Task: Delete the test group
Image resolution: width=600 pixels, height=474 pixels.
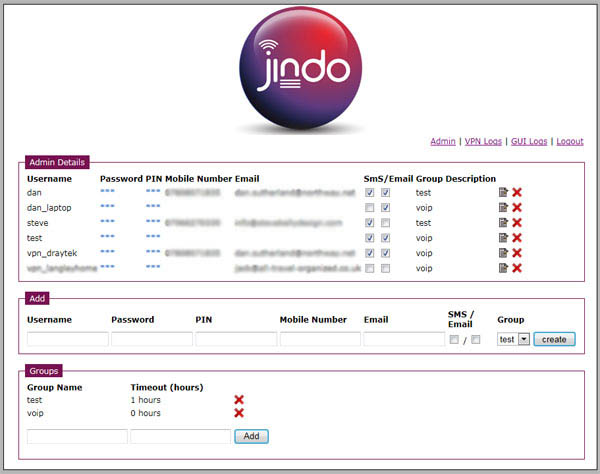Action: (239, 400)
